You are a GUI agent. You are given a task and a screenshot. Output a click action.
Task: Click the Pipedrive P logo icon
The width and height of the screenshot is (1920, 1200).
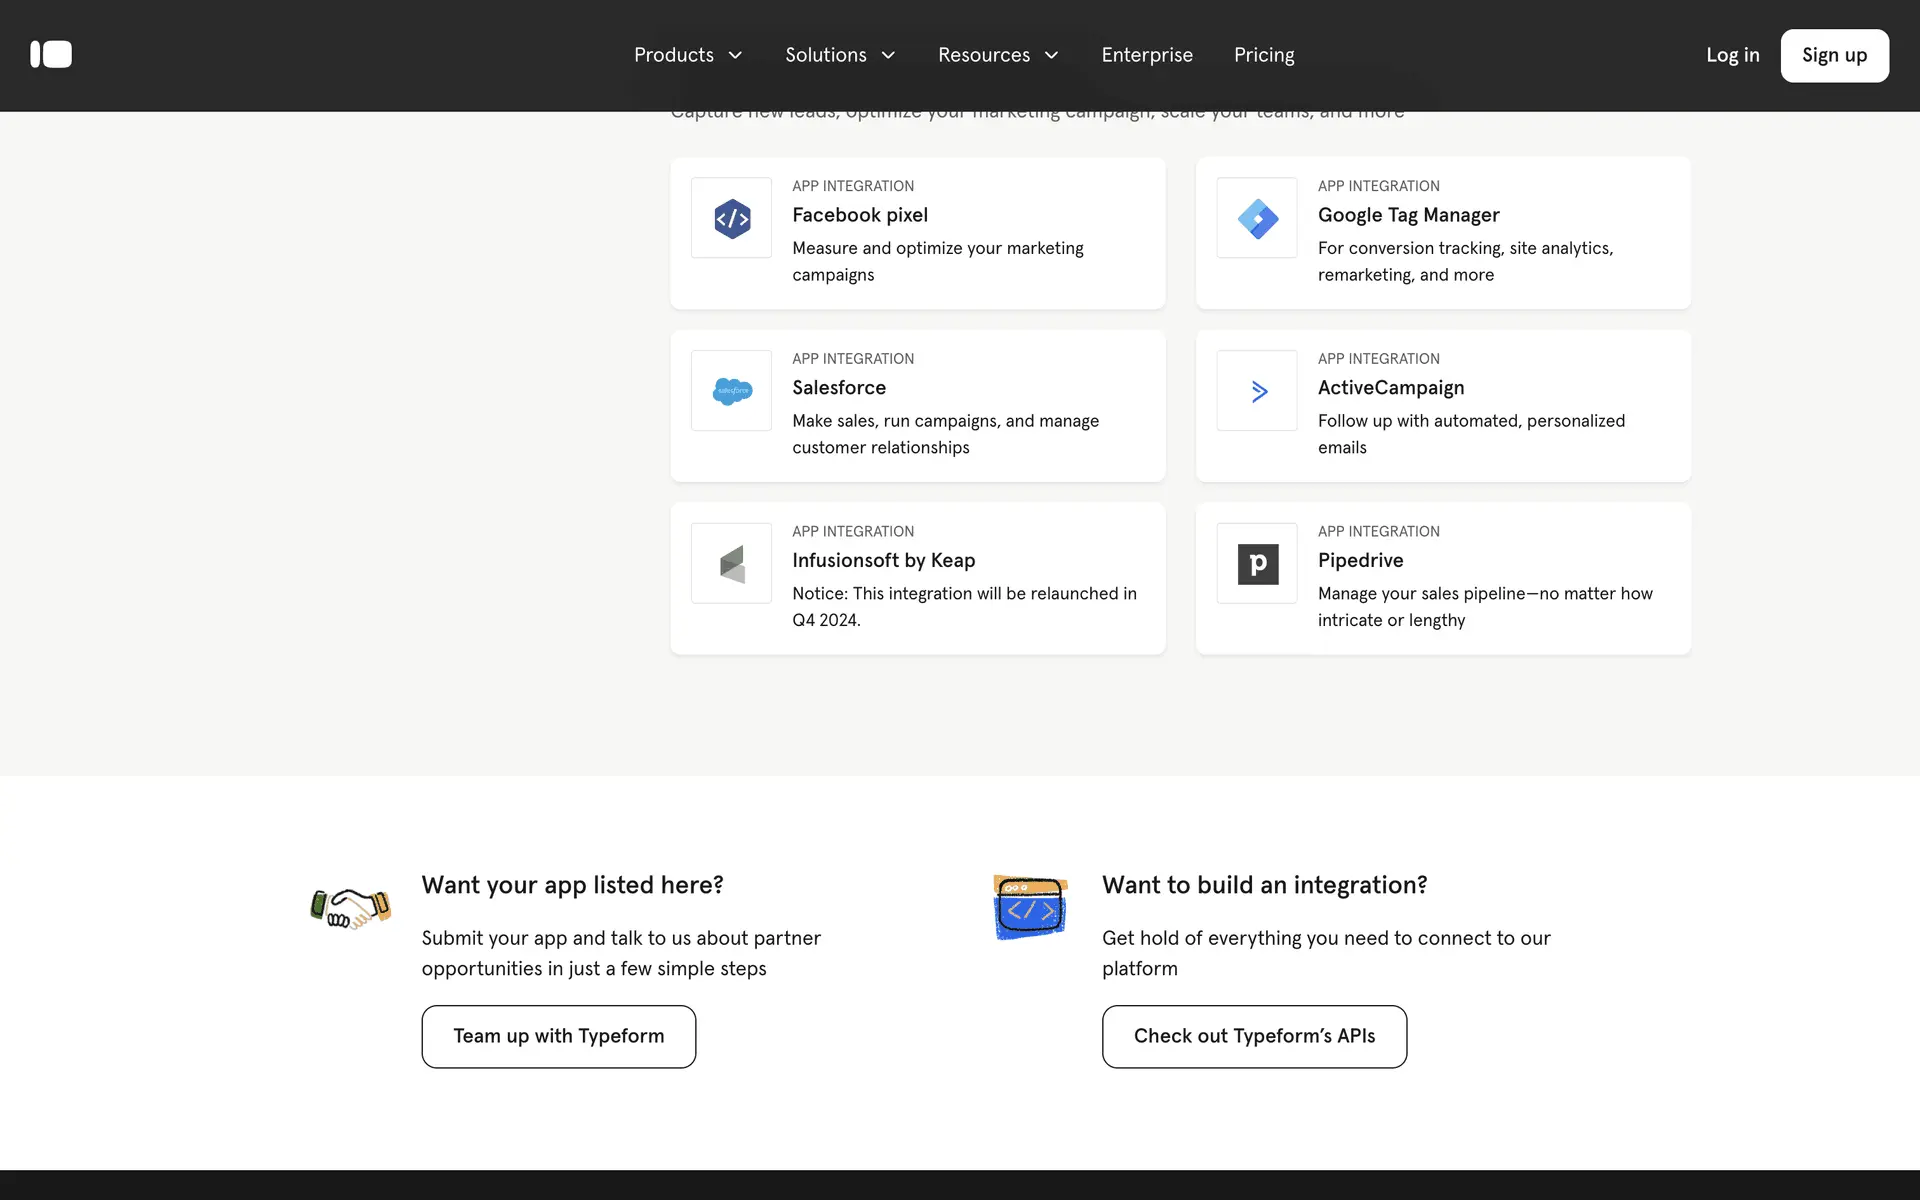(x=1257, y=564)
